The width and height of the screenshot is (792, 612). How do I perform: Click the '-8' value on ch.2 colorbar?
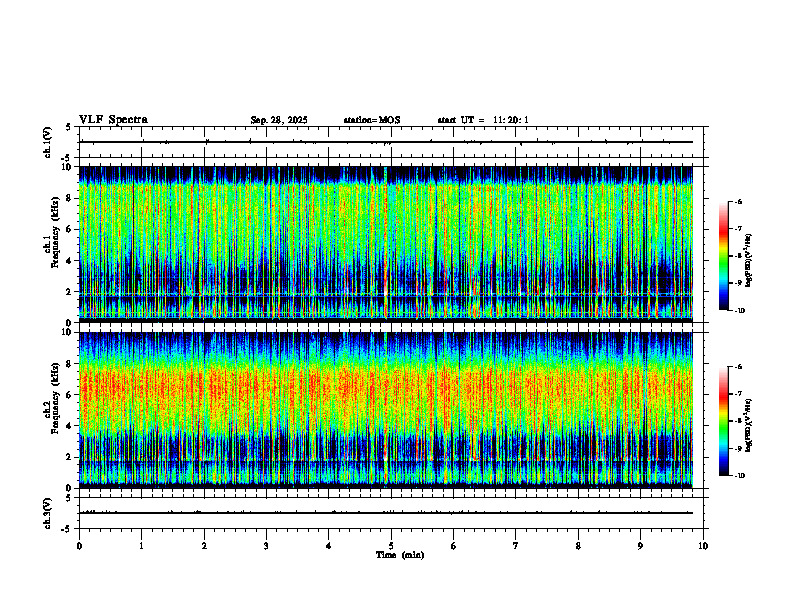[x=738, y=421]
